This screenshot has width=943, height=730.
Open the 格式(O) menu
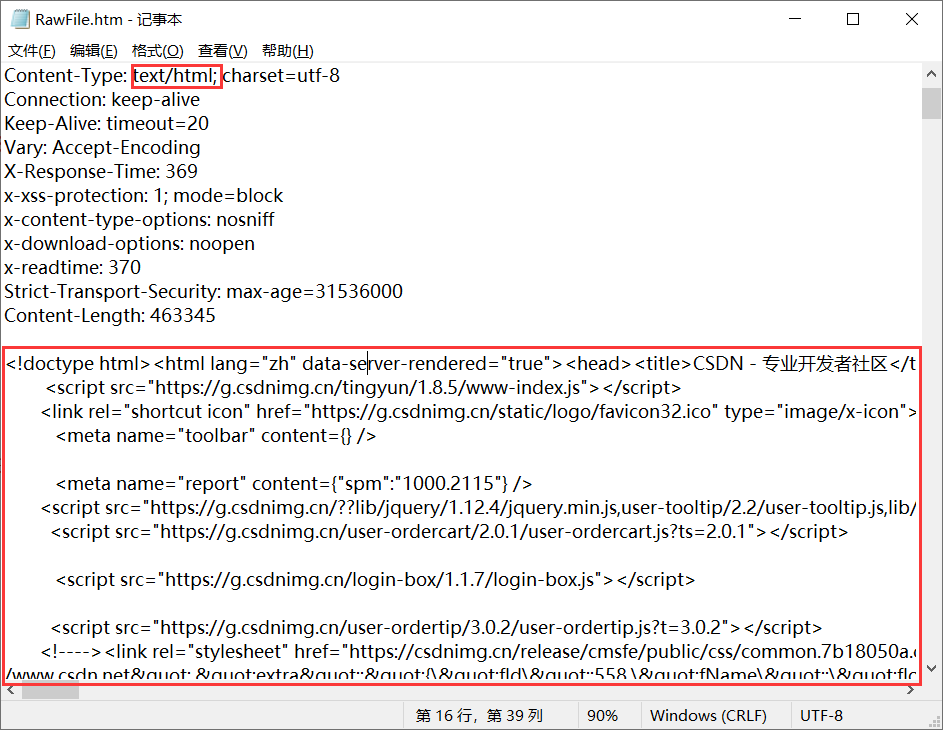[158, 51]
